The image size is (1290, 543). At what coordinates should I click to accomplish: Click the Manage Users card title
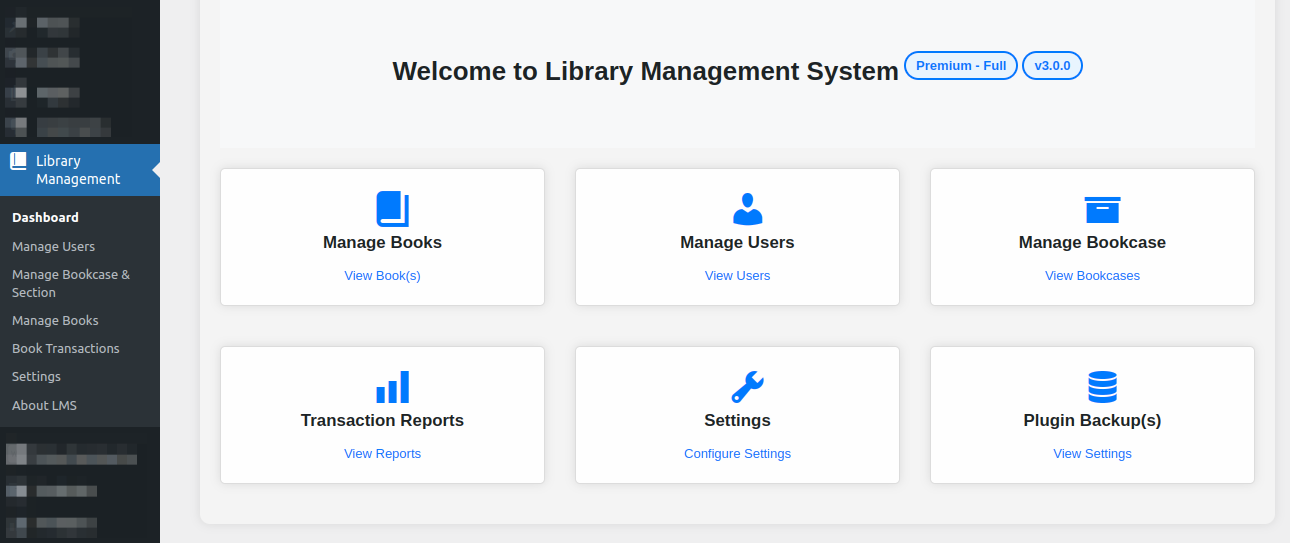737,243
